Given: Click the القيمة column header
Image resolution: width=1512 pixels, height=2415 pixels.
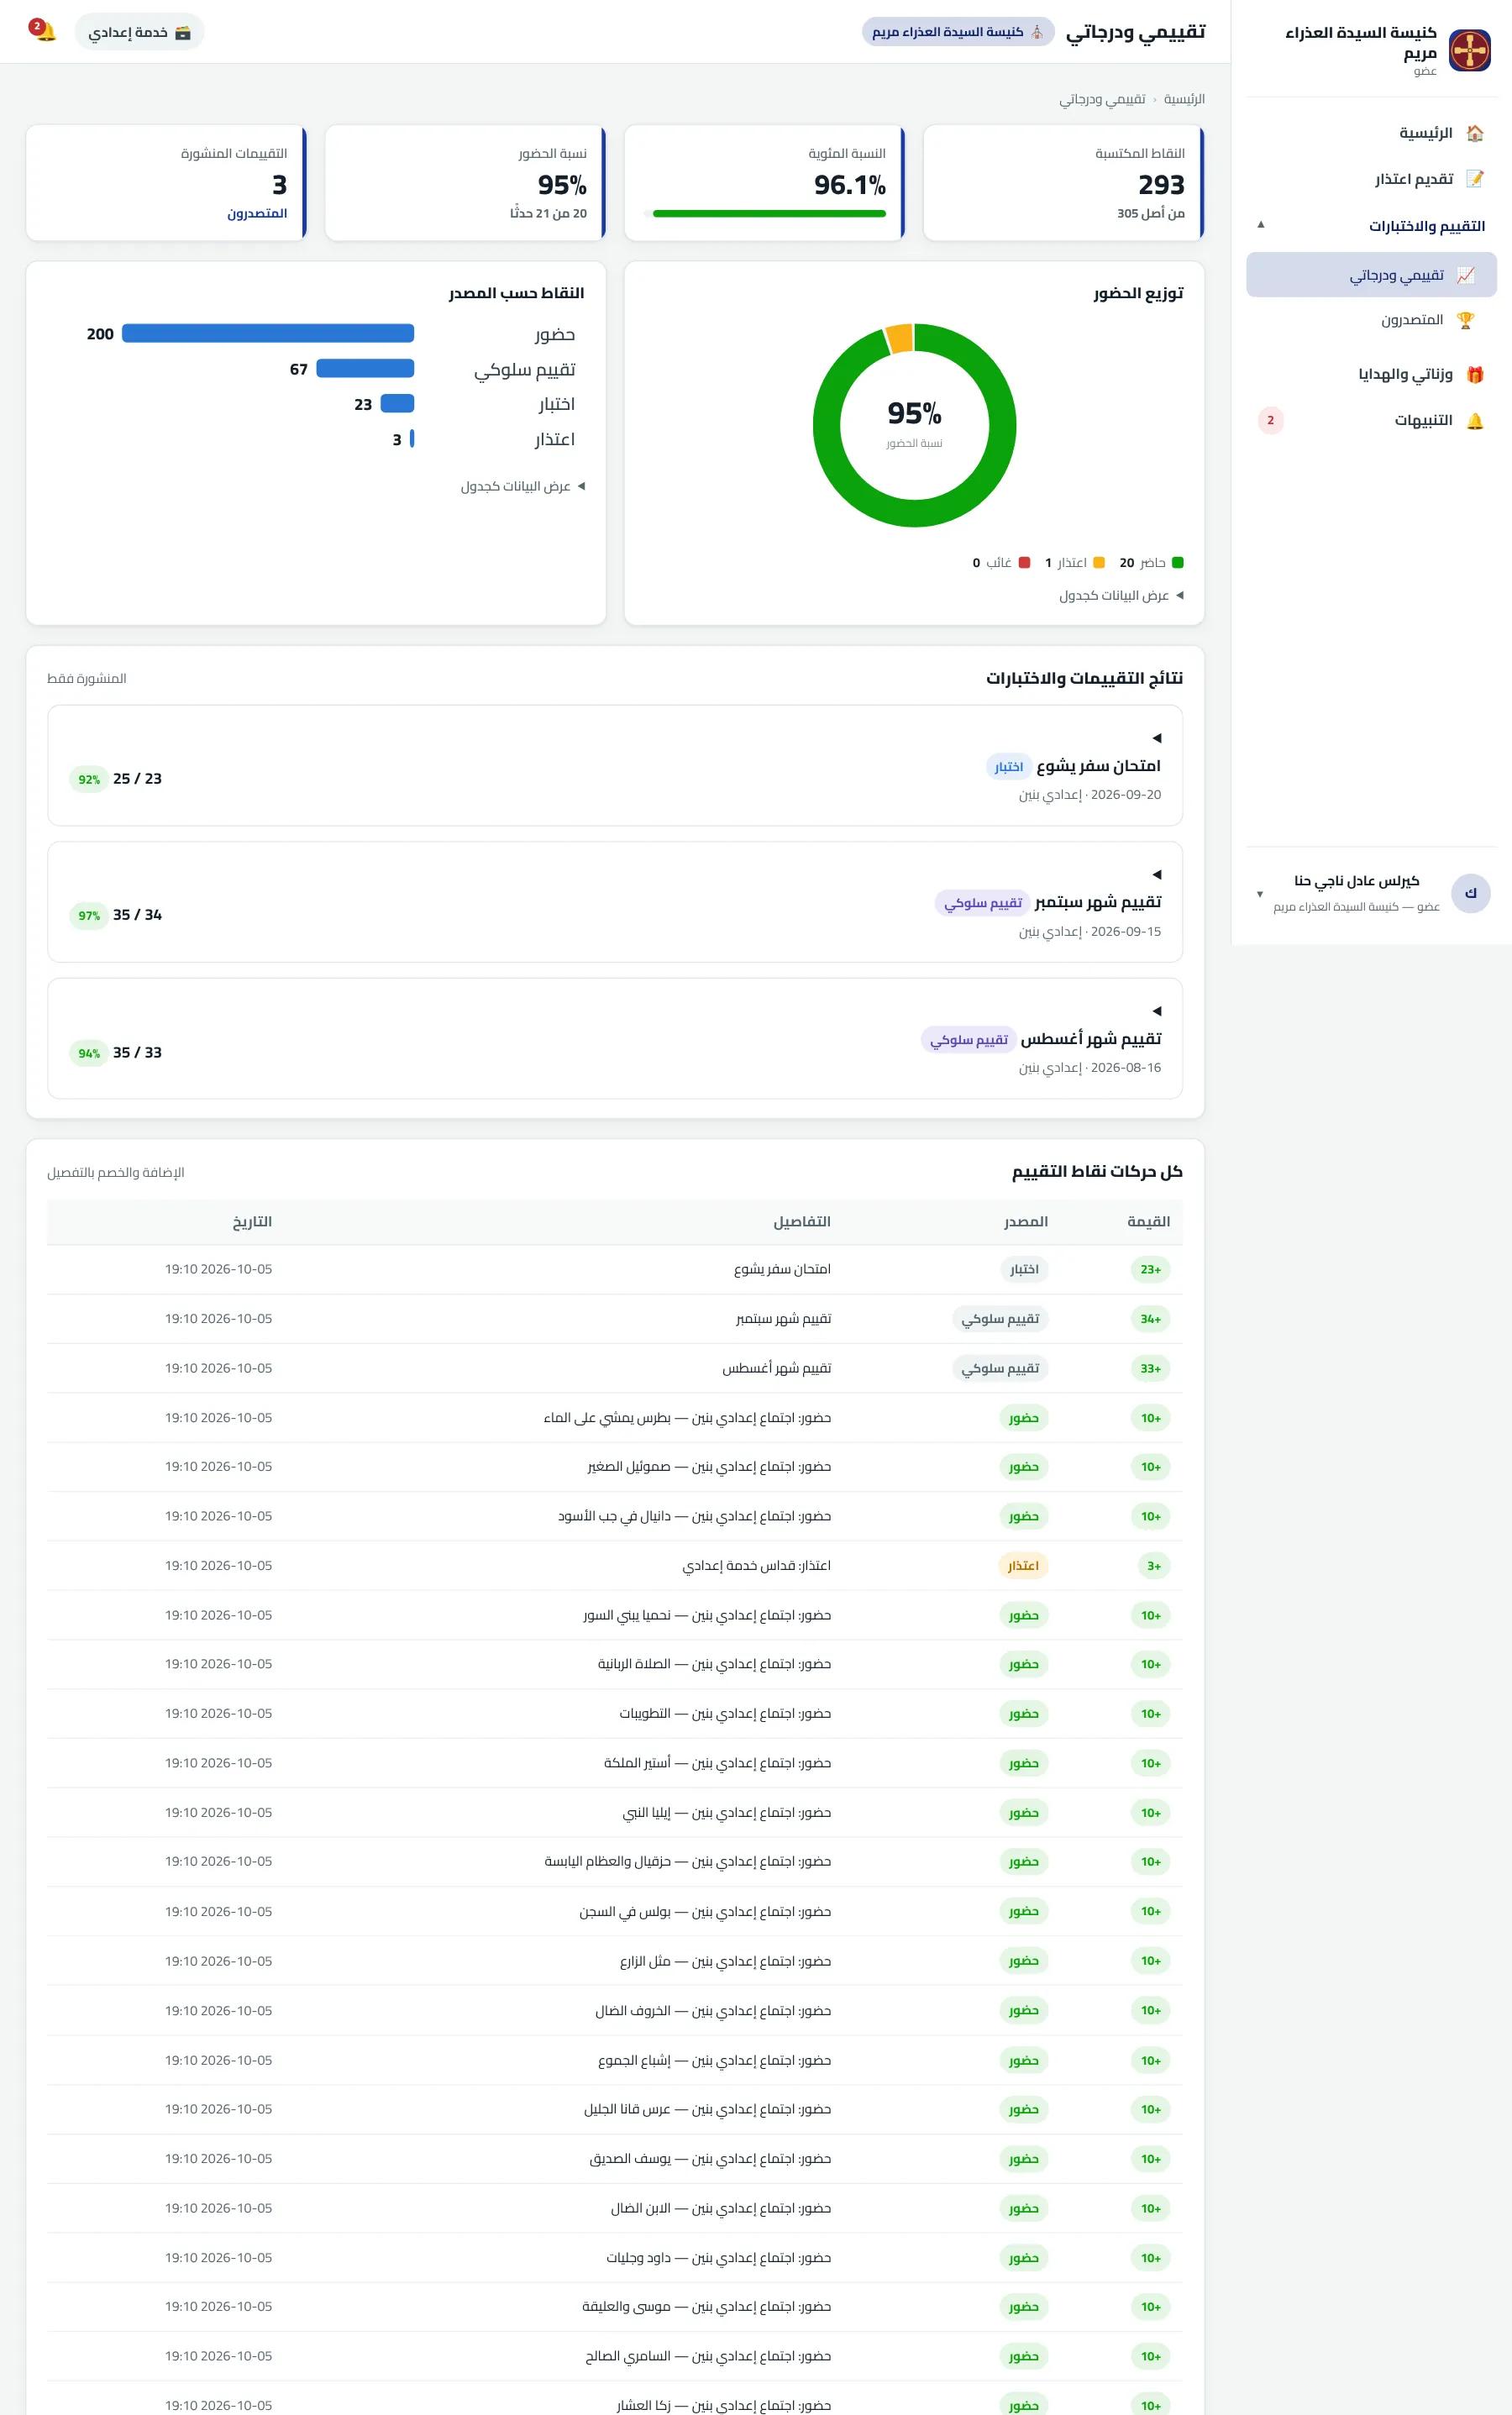Looking at the screenshot, I should 1148,1222.
